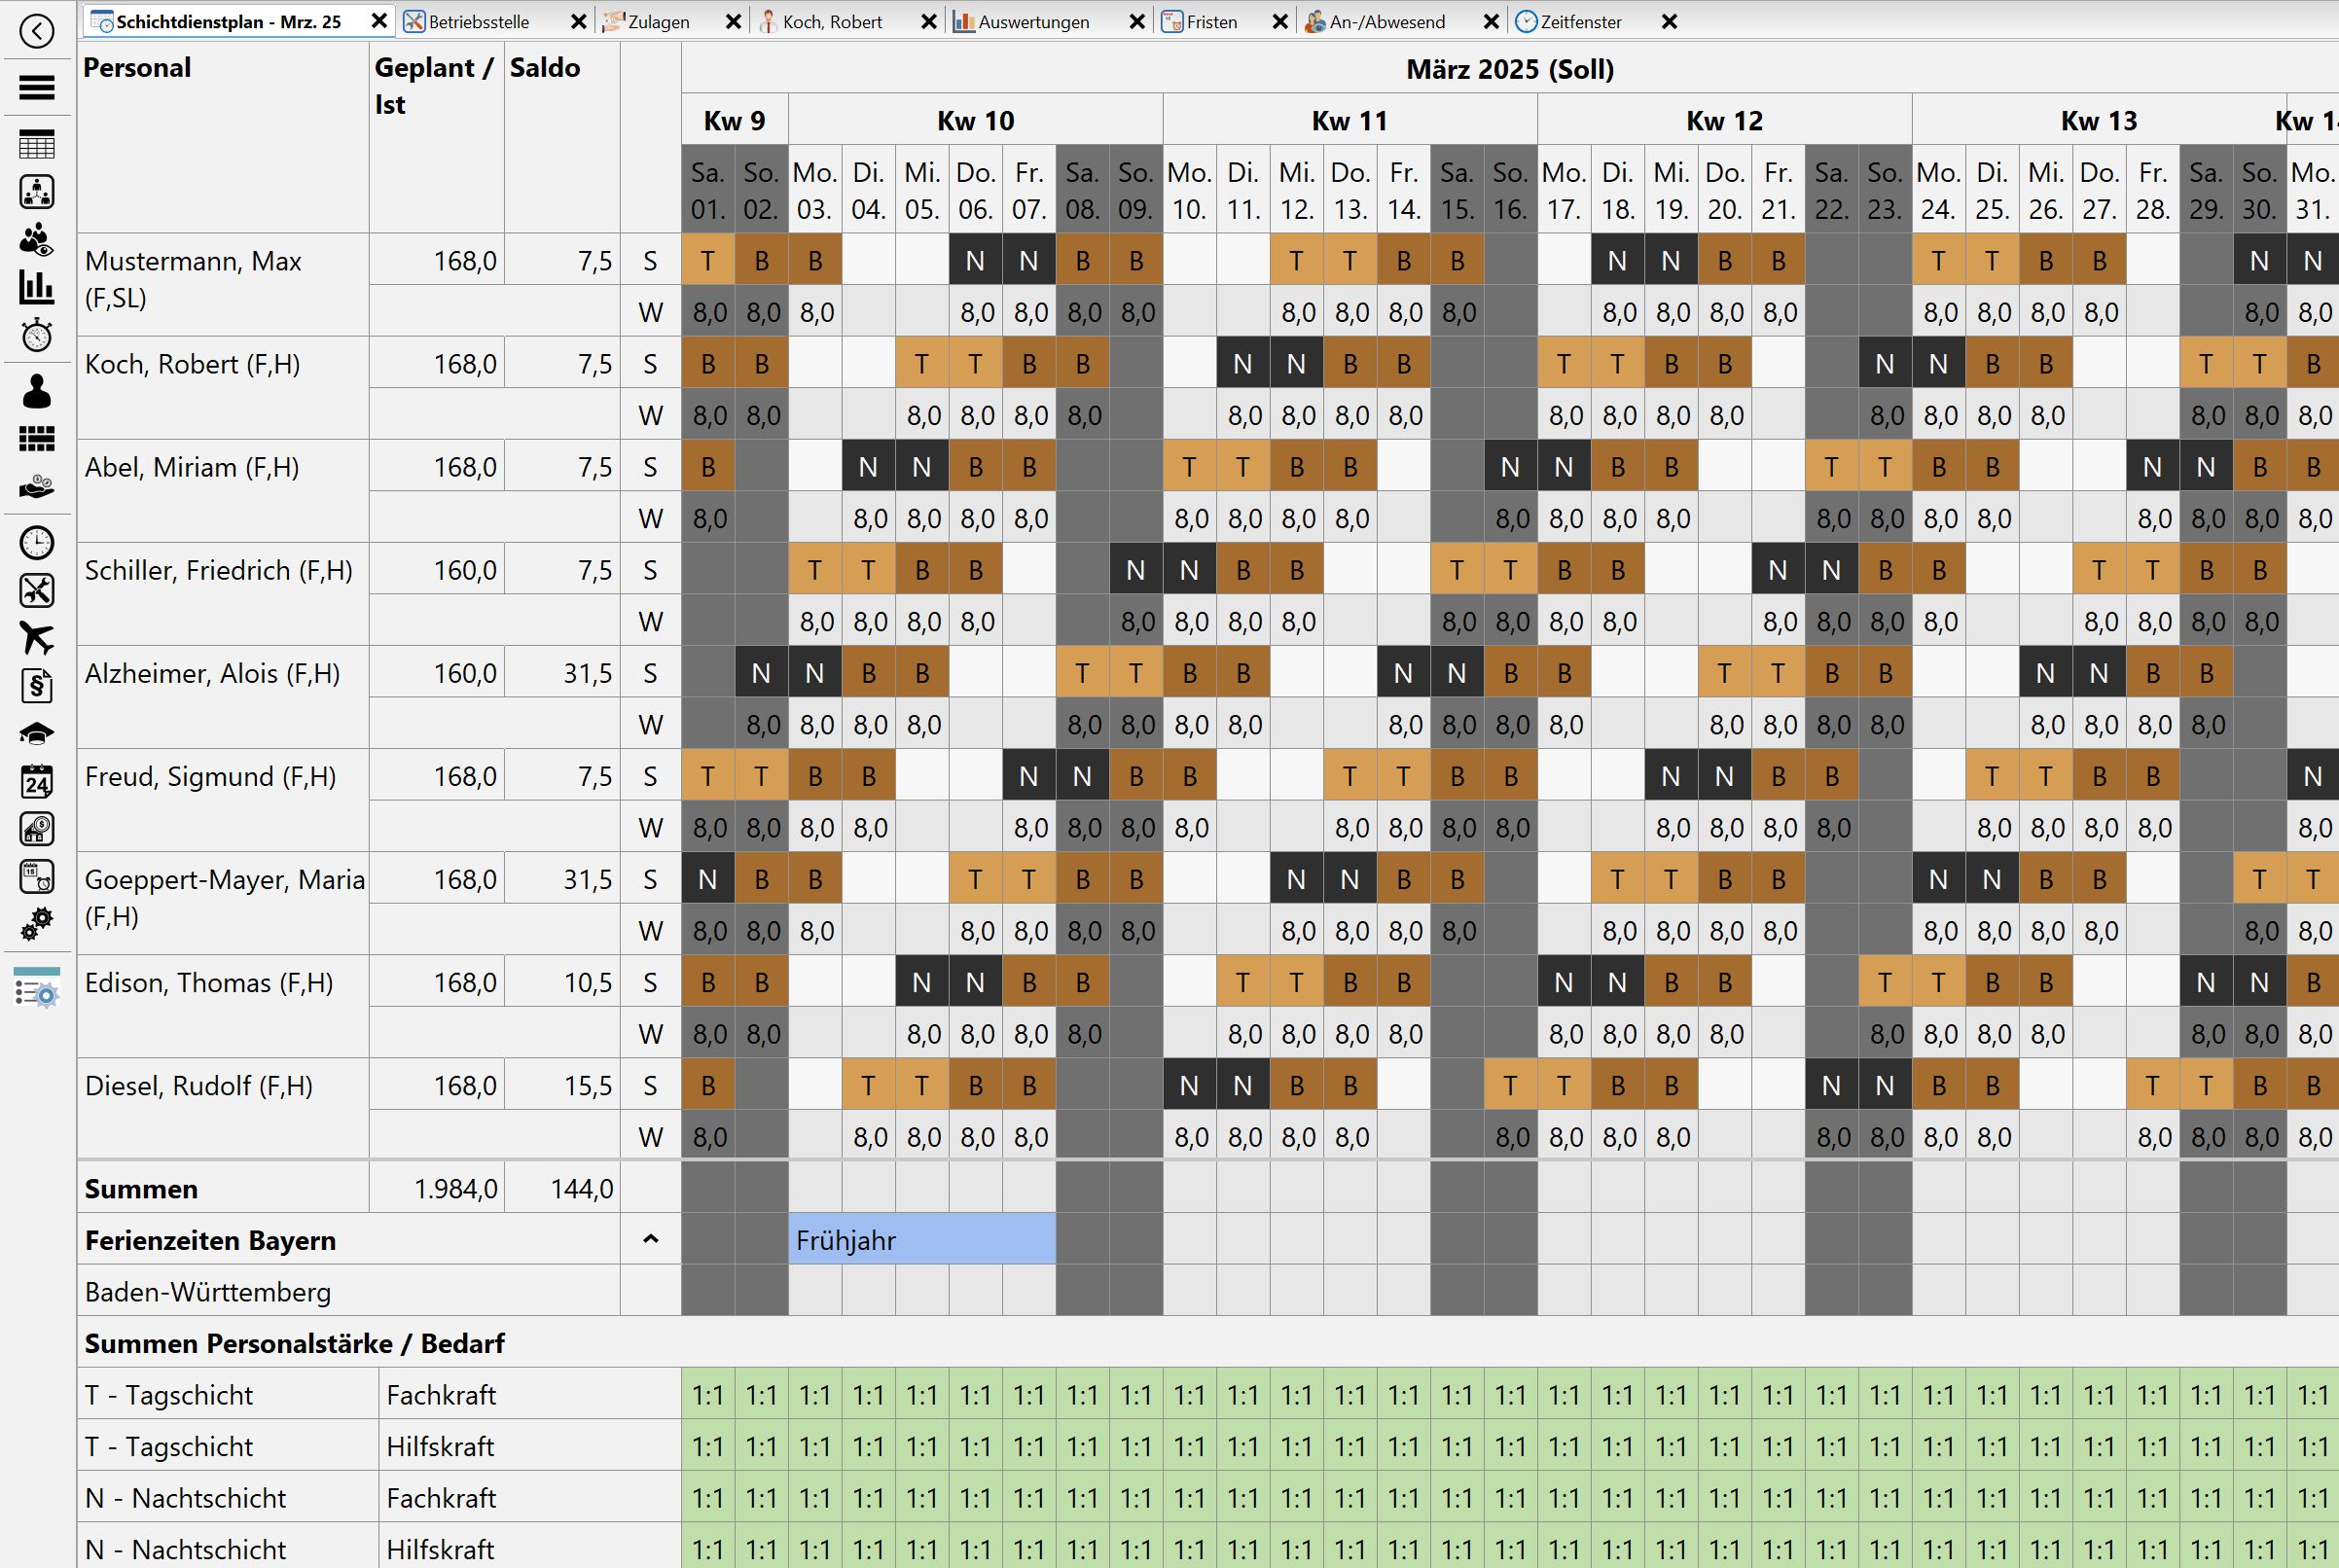Open the hamburger menu icon
This screenshot has height=1568, width=2339.
coord(37,88)
